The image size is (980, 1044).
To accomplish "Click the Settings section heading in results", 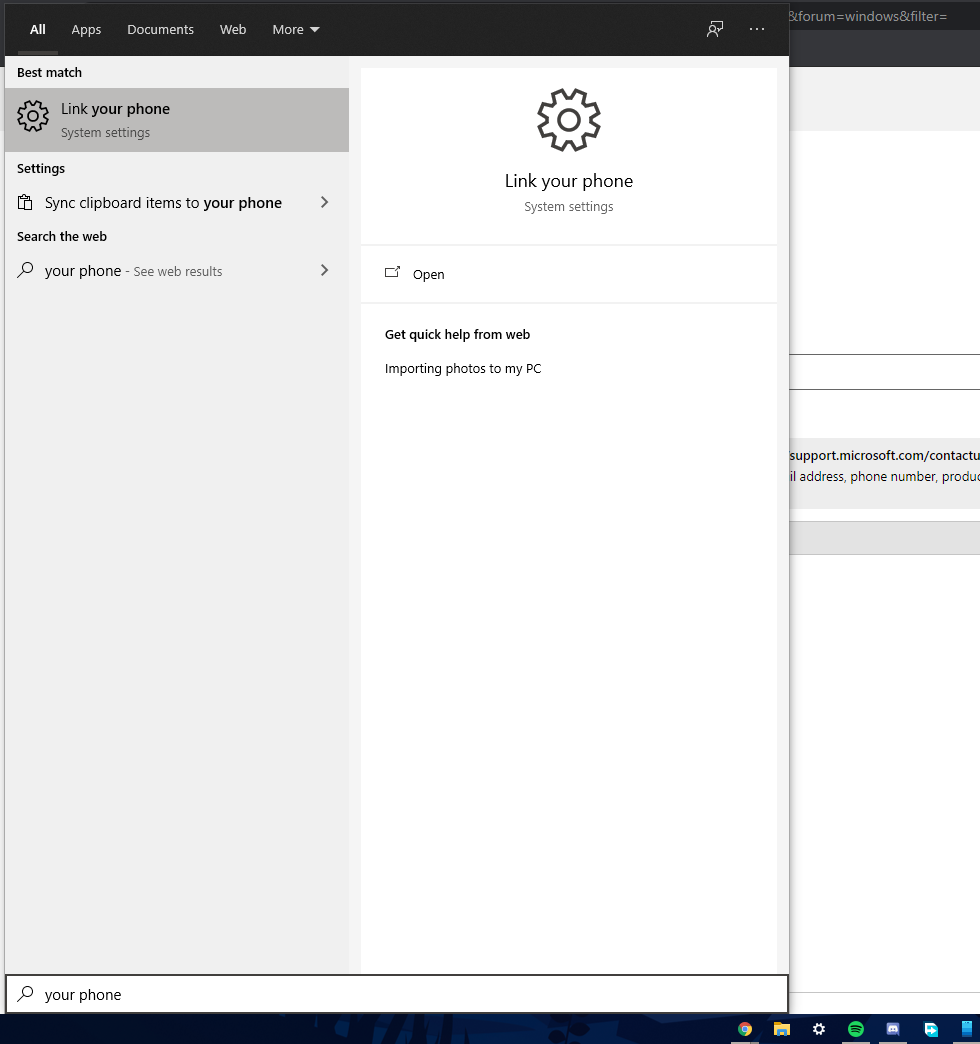I will 41,168.
